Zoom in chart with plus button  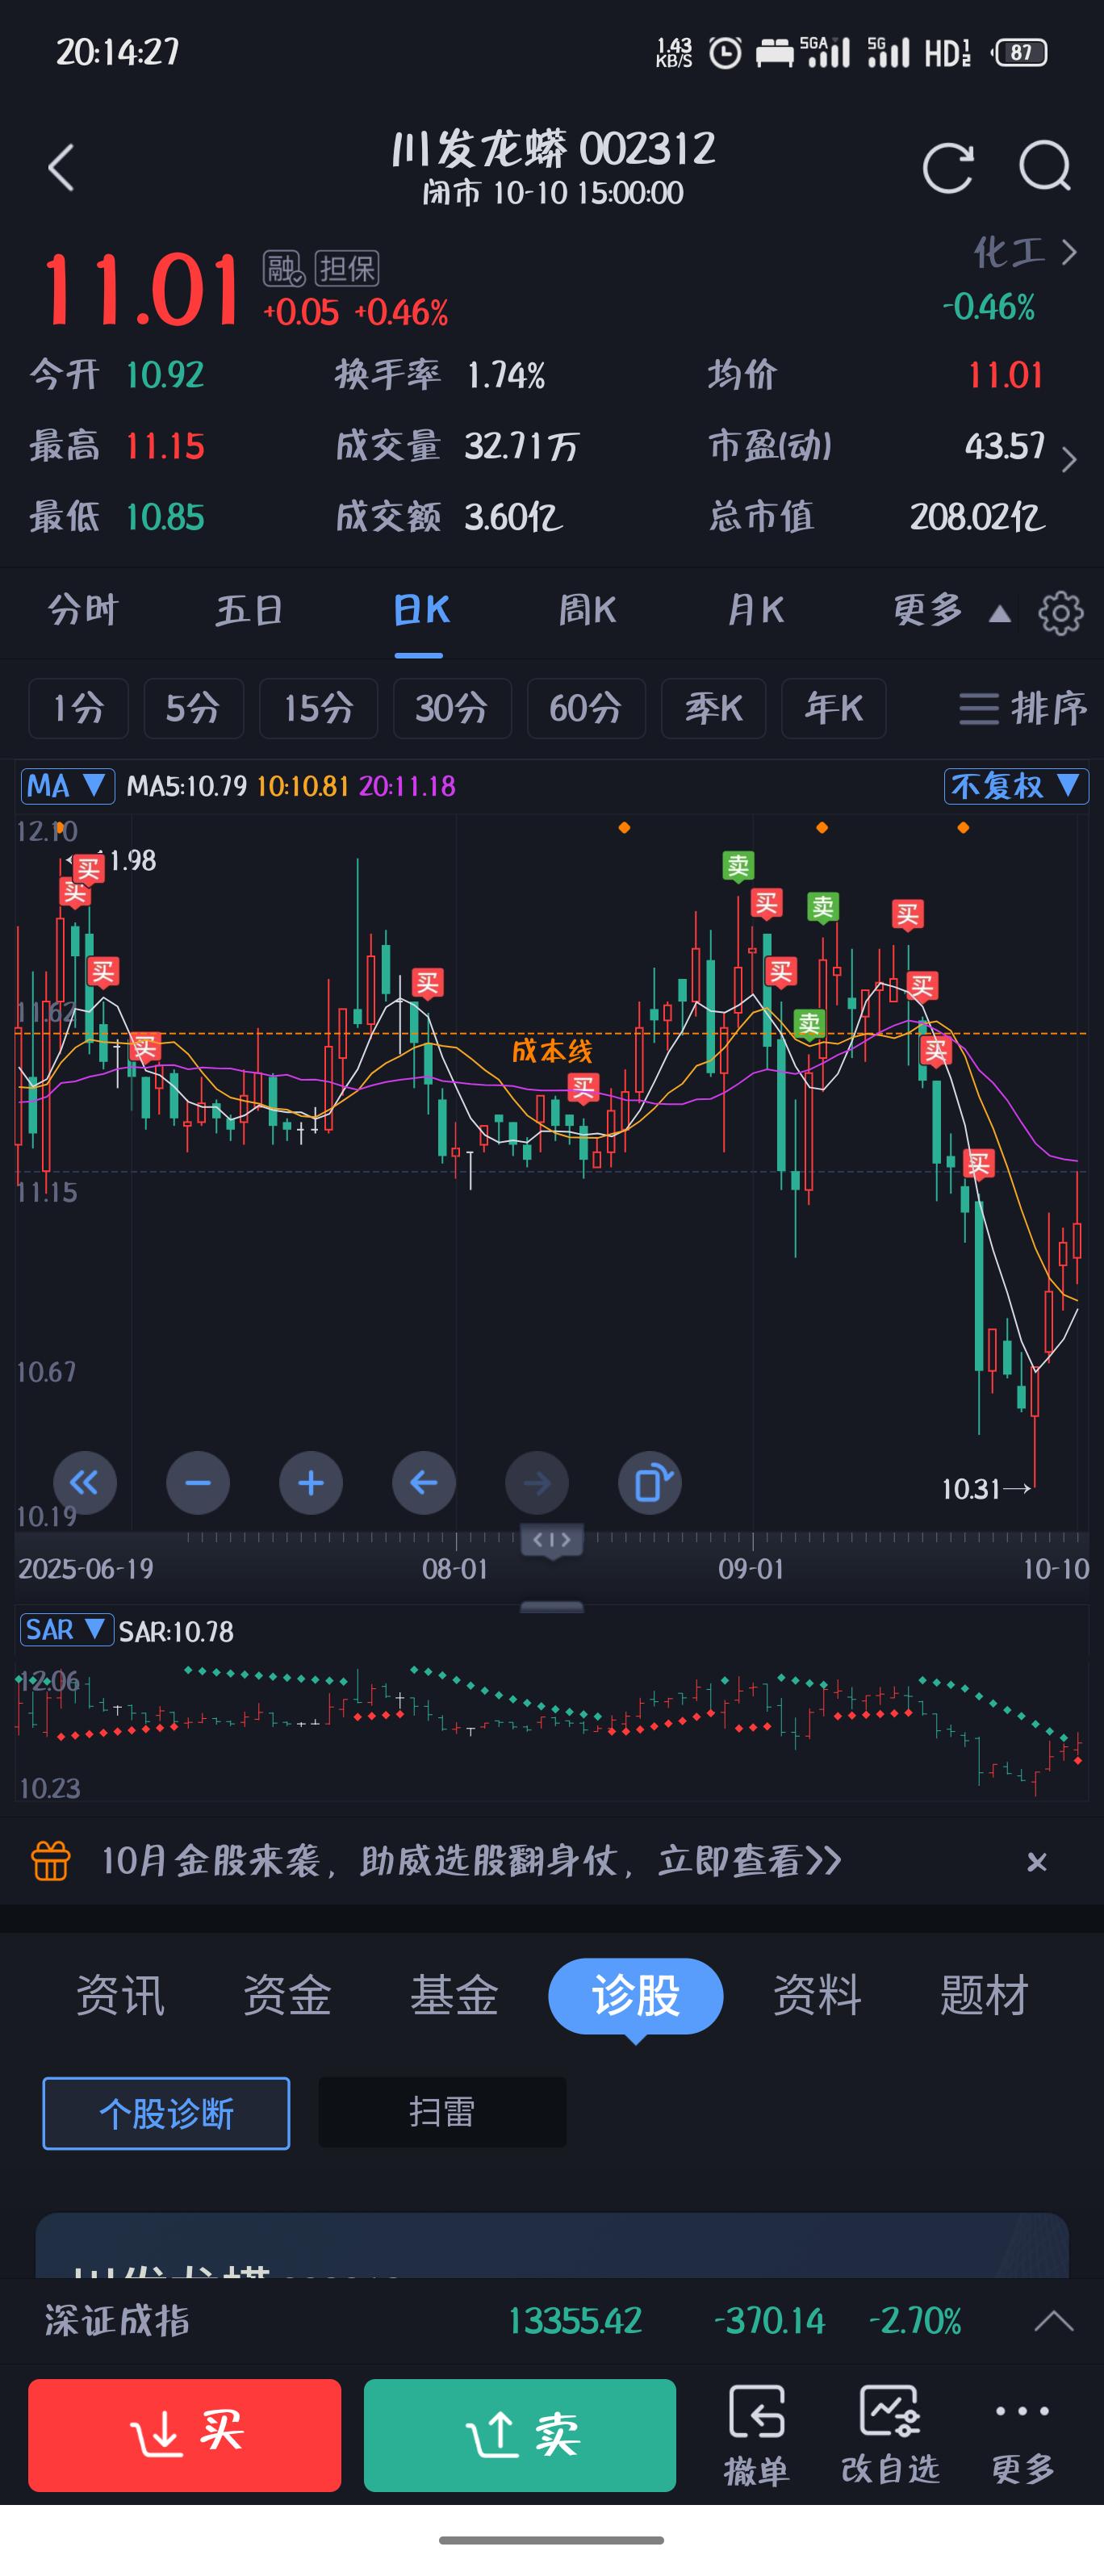click(x=311, y=1482)
